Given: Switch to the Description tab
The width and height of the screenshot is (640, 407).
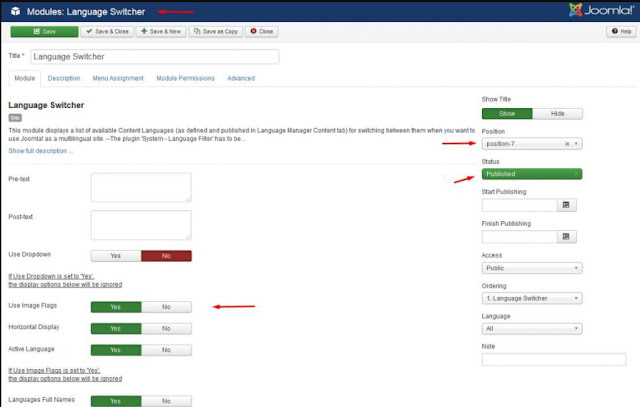Looking at the screenshot, I should coord(64,78).
